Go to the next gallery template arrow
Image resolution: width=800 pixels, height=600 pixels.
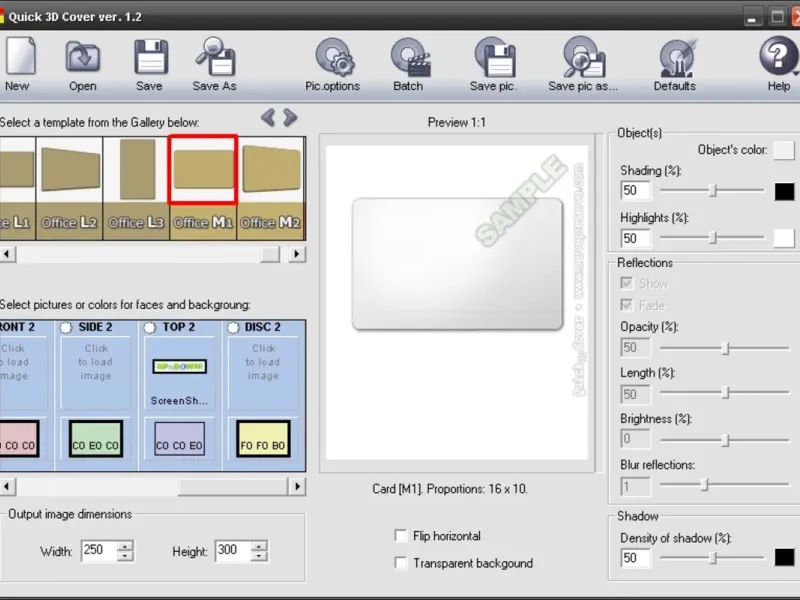pyautogui.click(x=290, y=118)
